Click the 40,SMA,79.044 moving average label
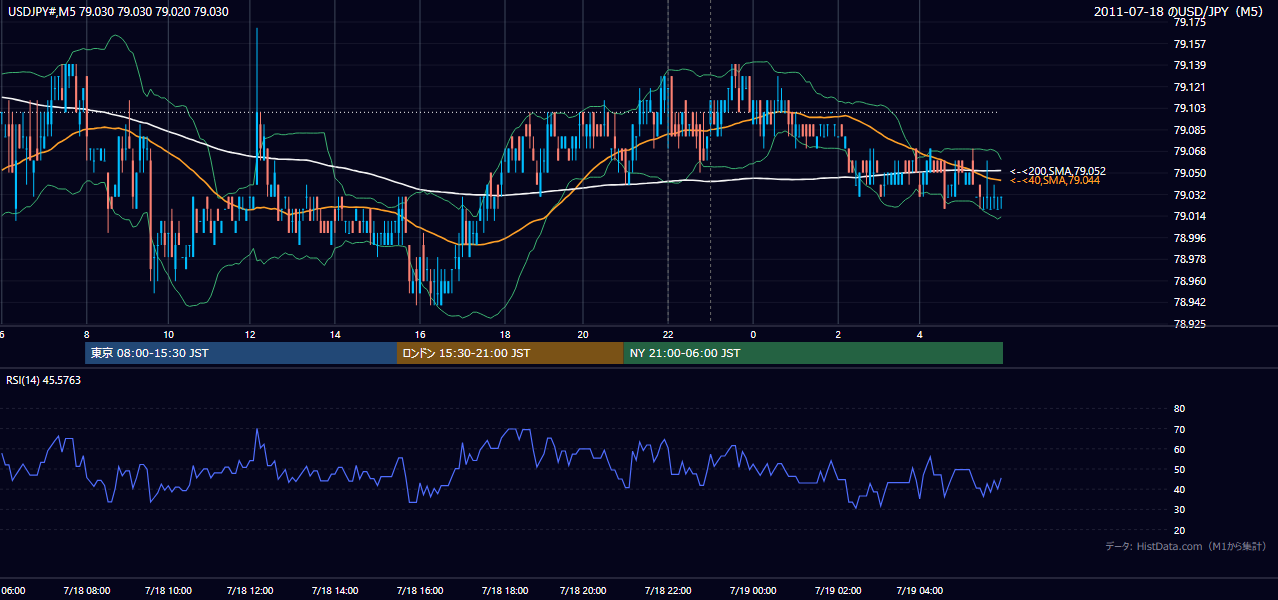This screenshot has height=600, width=1278. tap(1054, 180)
